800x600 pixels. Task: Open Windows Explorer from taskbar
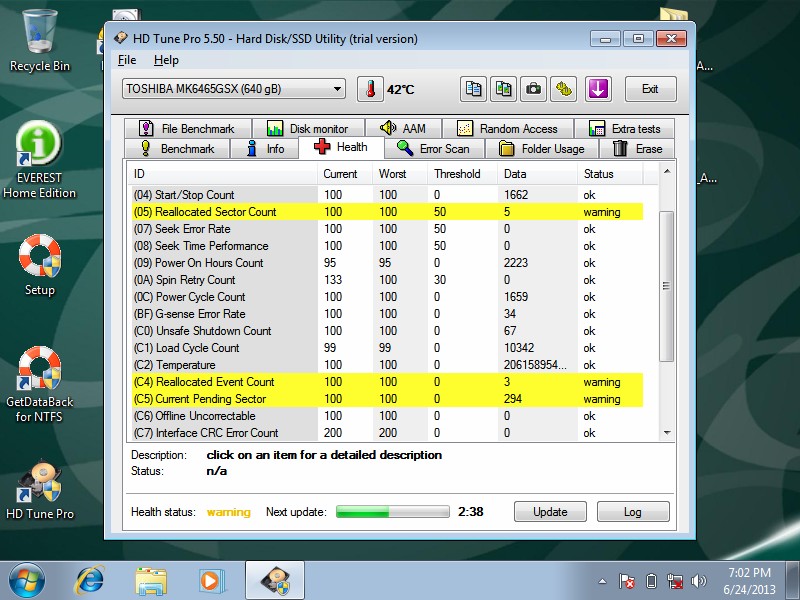[x=151, y=581]
